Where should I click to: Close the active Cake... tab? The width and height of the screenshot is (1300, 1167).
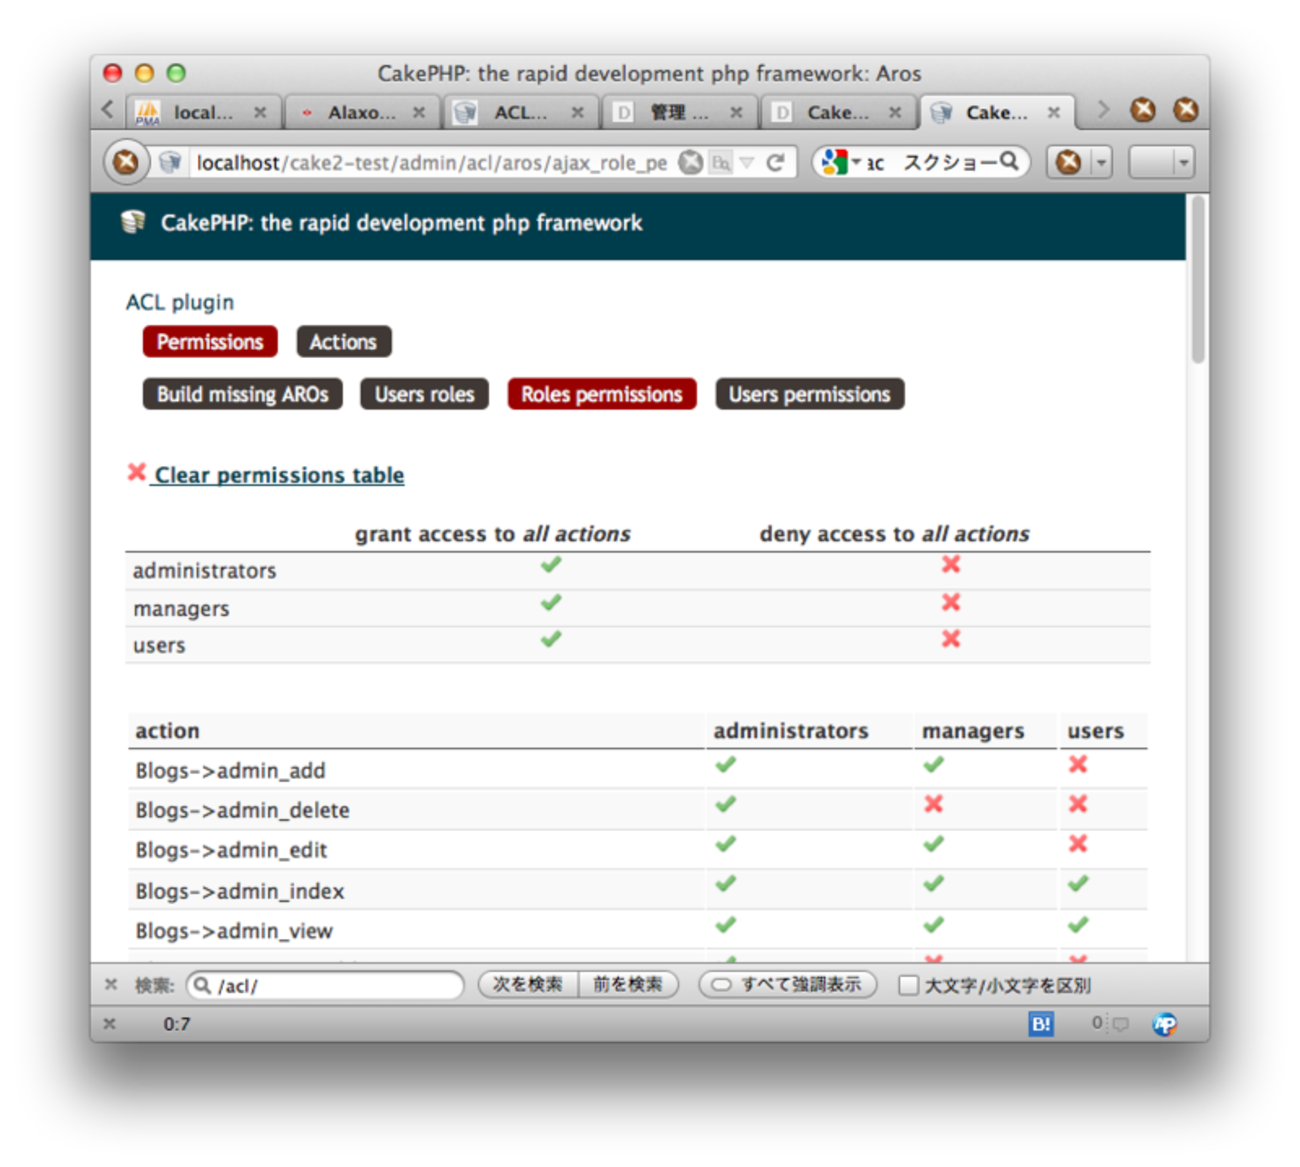pyautogui.click(x=1054, y=112)
